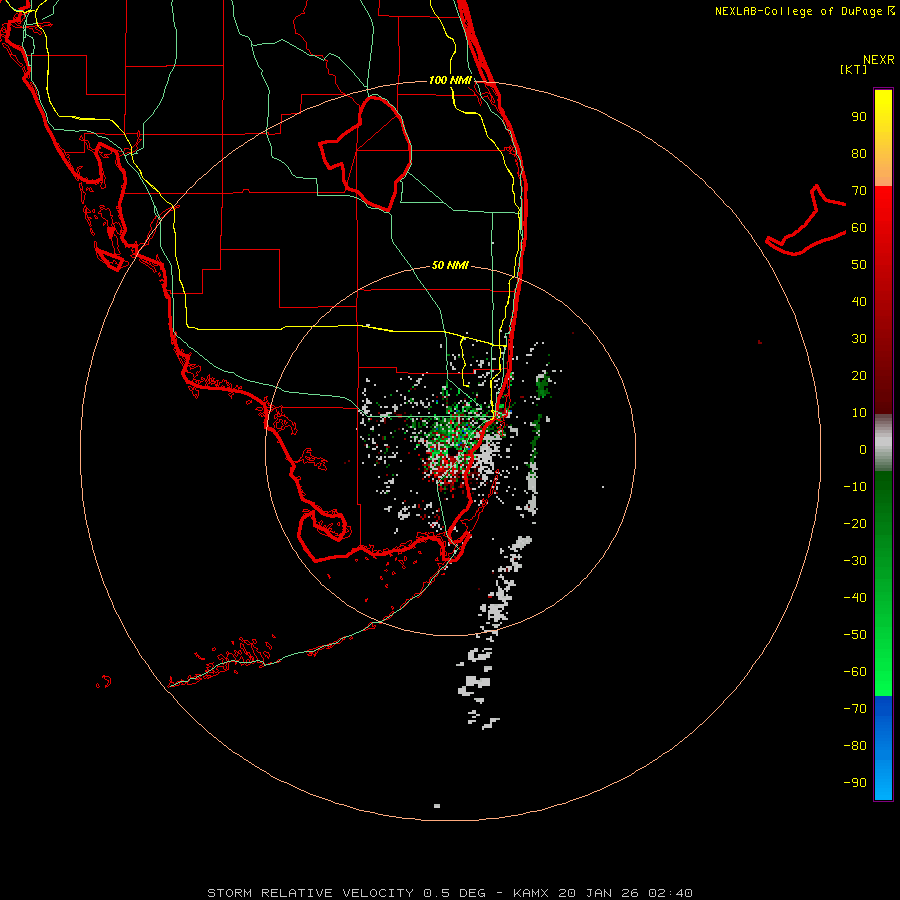Screen dimensions: 900x900
Task: Pick the blue segment of the color bar
Action: coord(883,746)
